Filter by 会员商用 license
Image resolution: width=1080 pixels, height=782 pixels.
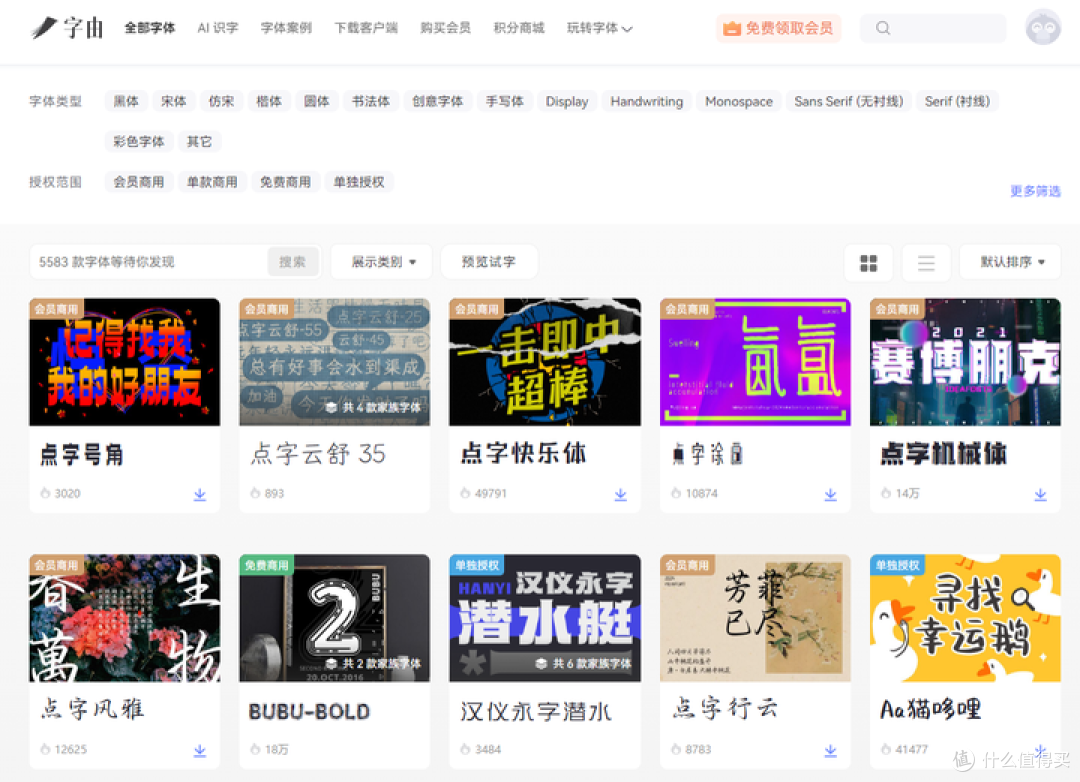(138, 182)
